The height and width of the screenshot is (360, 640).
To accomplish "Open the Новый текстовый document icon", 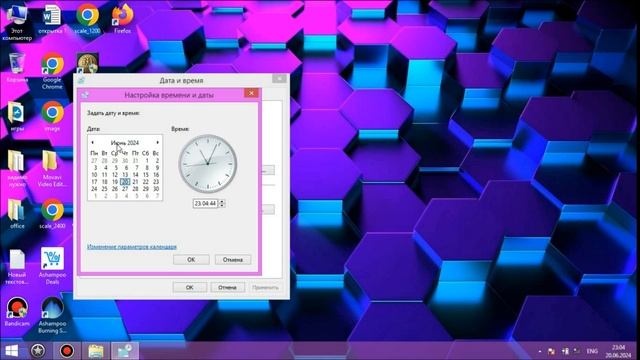I will pos(17,267).
